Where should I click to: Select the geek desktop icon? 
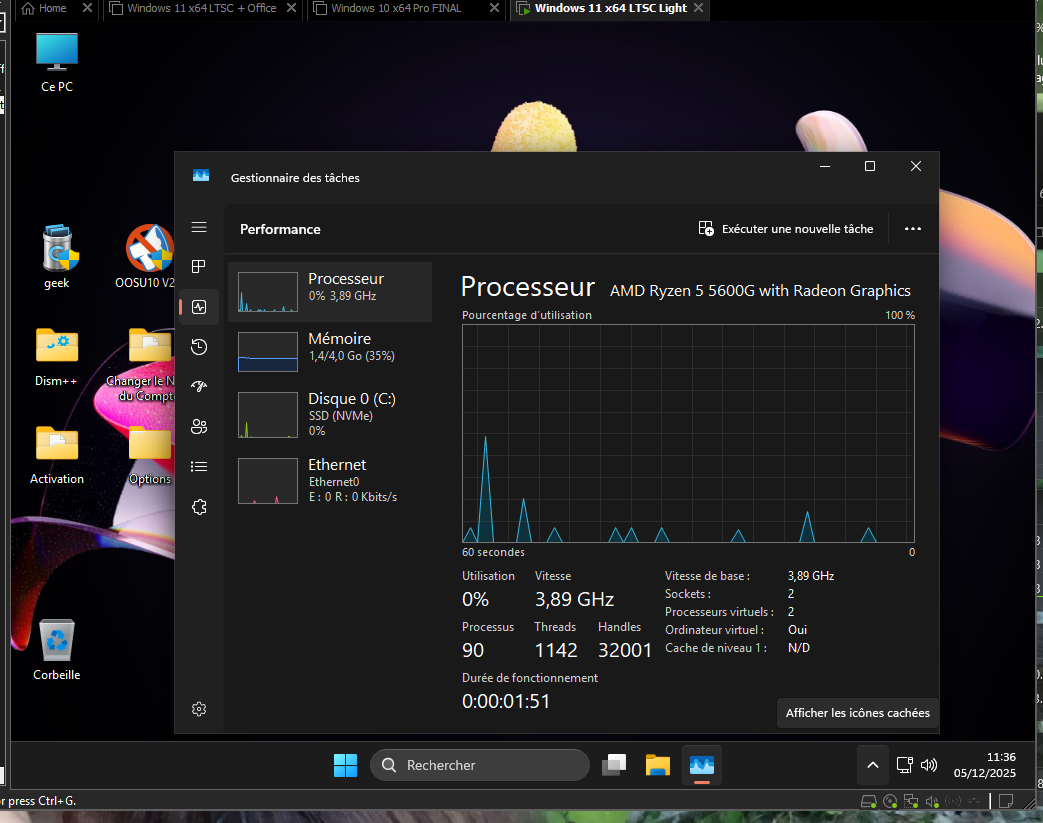pyautogui.click(x=57, y=257)
